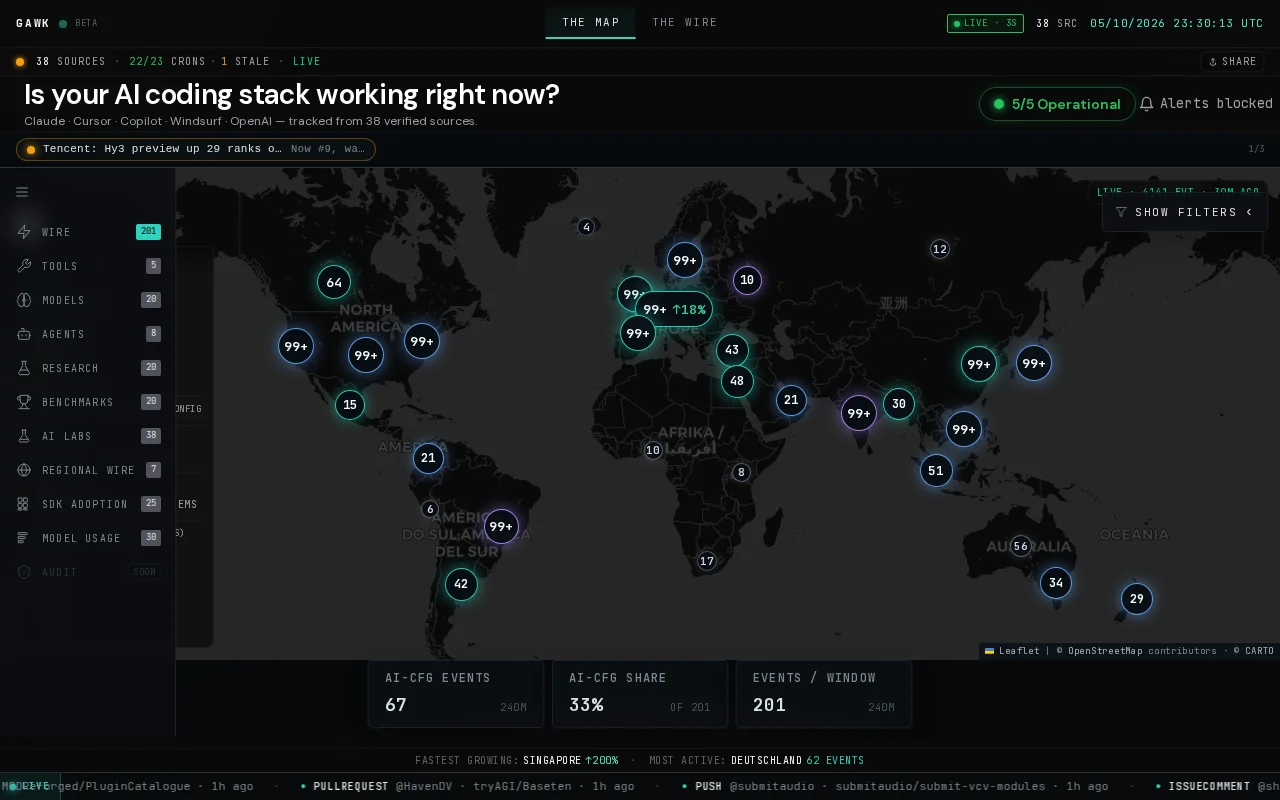Switch to The Map tab
1280x800 pixels.
click(x=590, y=23)
